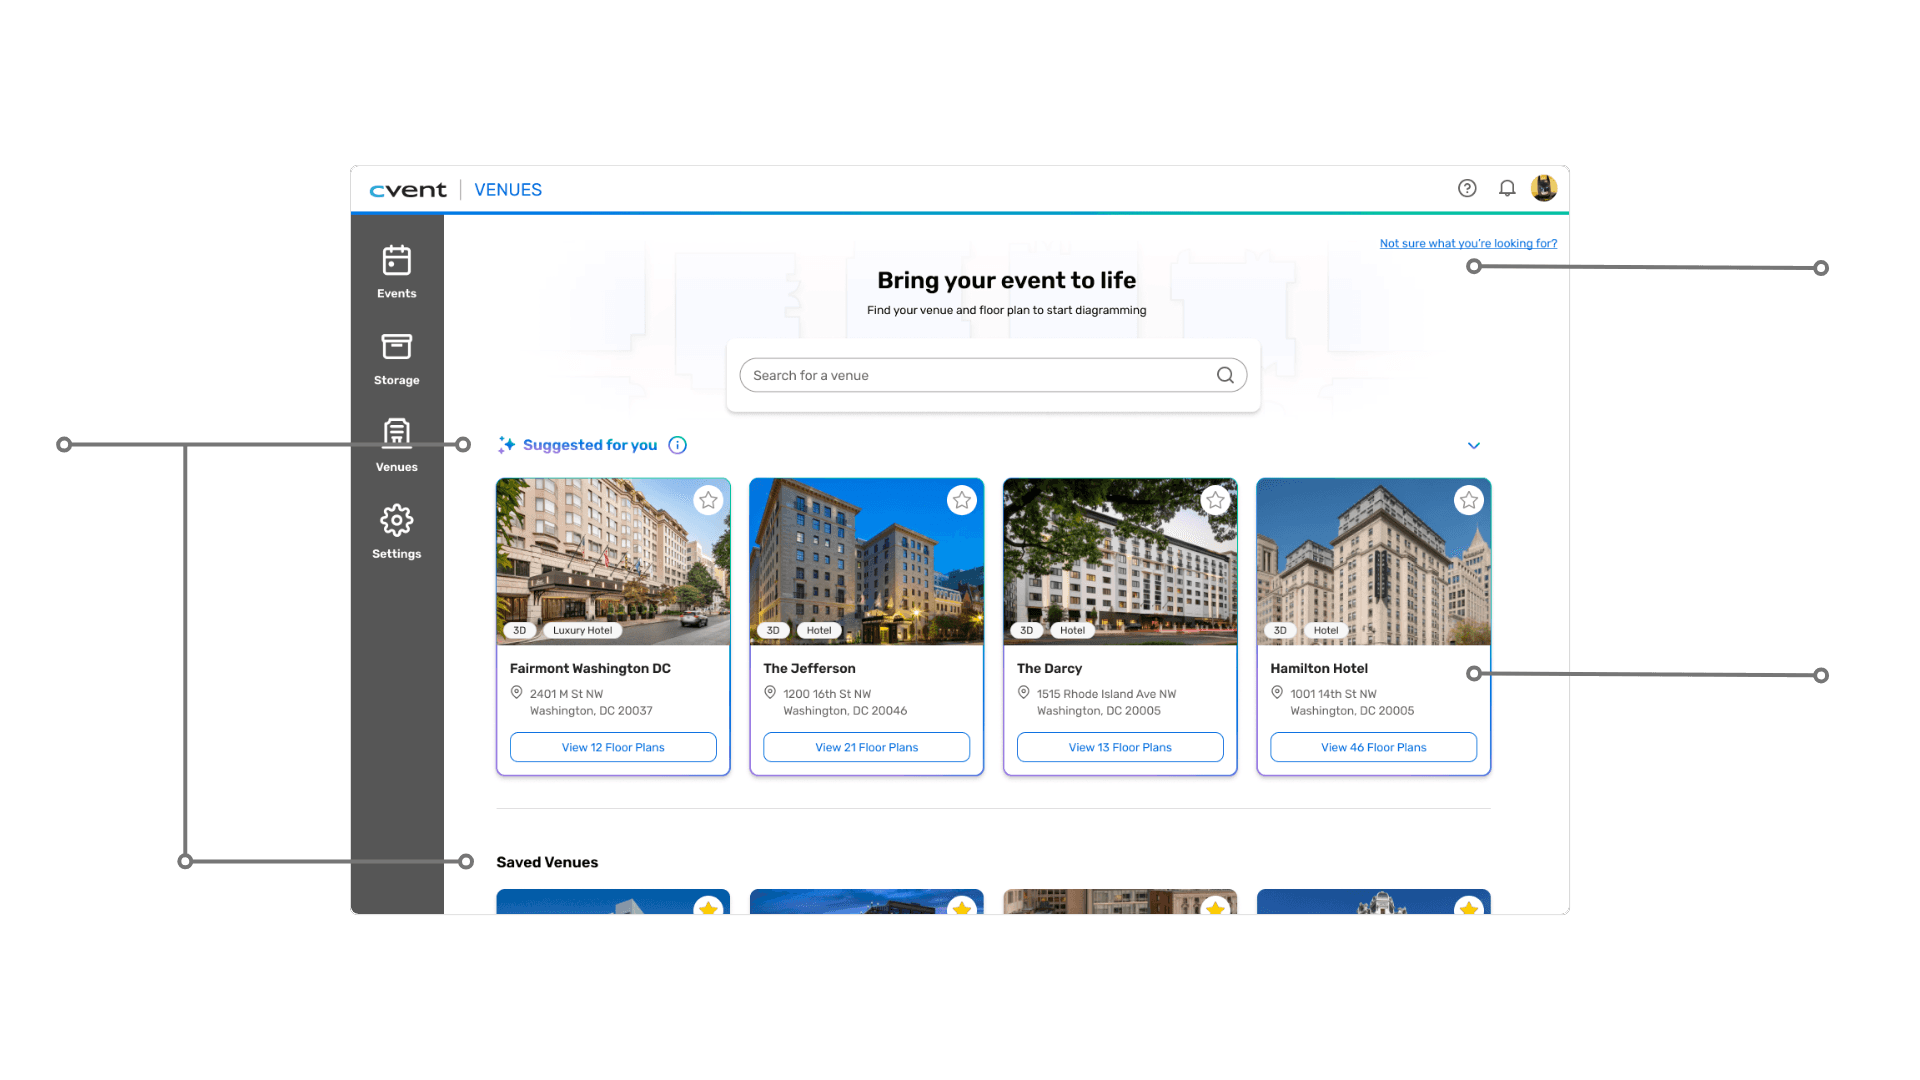The image size is (1920, 1080).
Task: Click the Search for a venue field
Action: click(x=975, y=375)
